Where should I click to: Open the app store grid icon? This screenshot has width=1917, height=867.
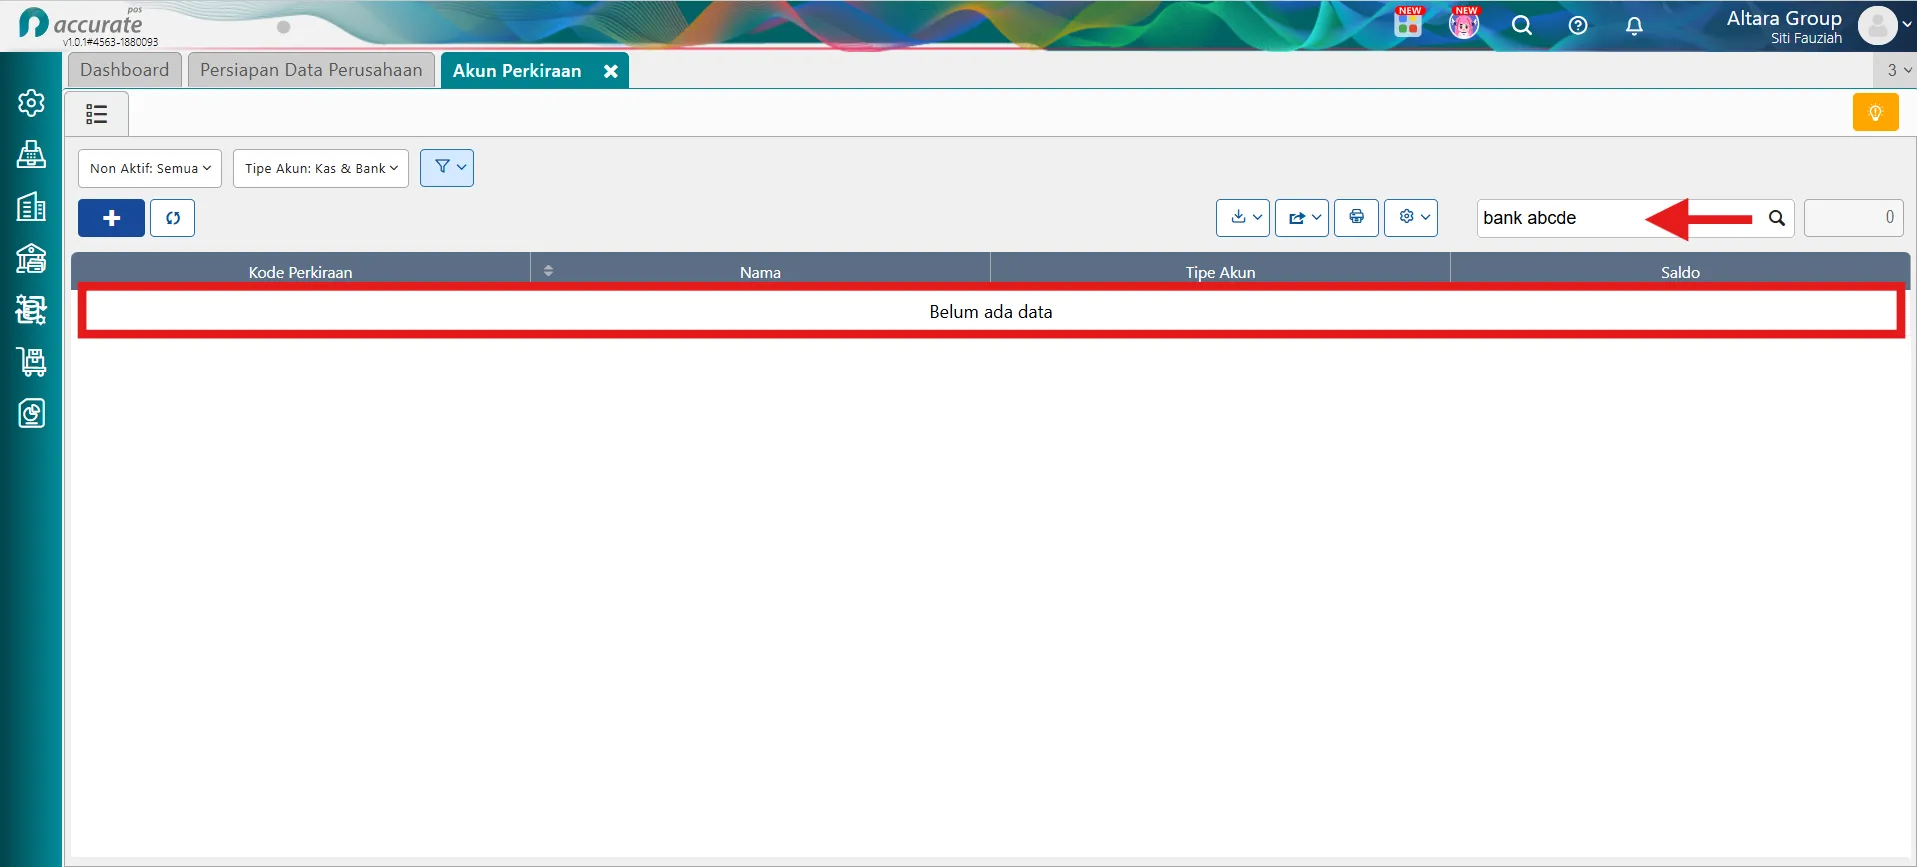click(1408, 24)
